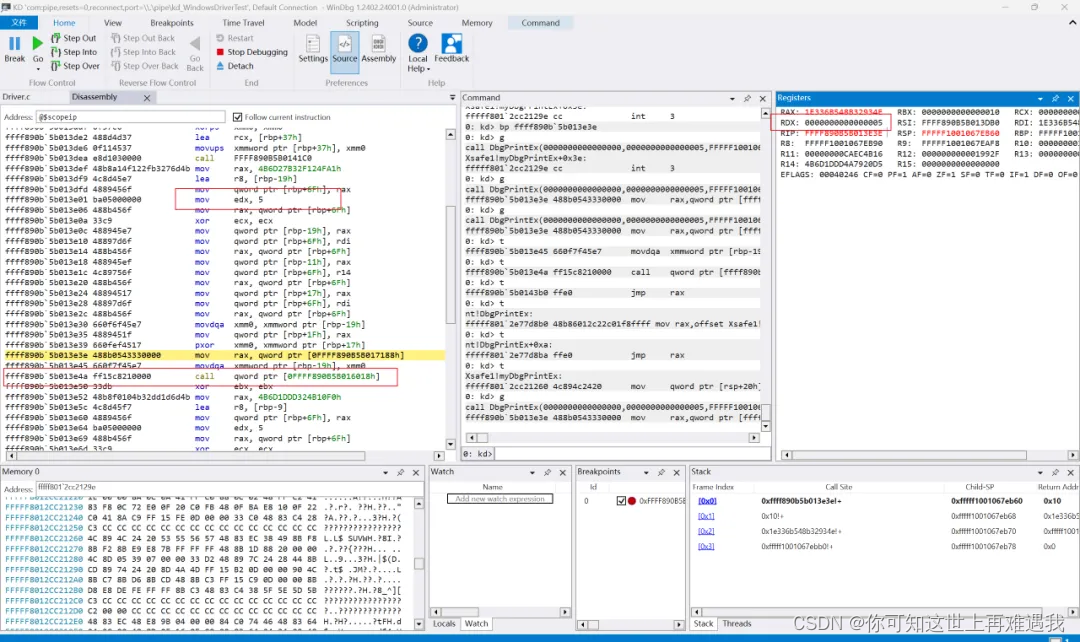Open Stack panel options dropdown
1080x642 pixels.
(1040, 473)
